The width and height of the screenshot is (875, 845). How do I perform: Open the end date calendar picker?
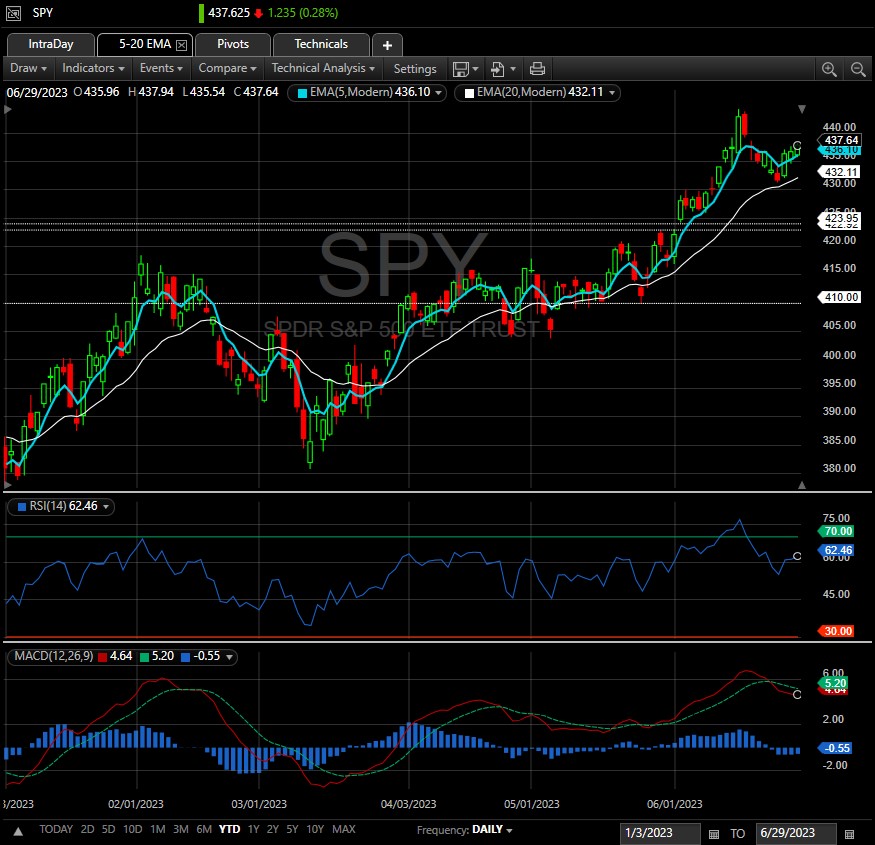[x=849, y=833]
